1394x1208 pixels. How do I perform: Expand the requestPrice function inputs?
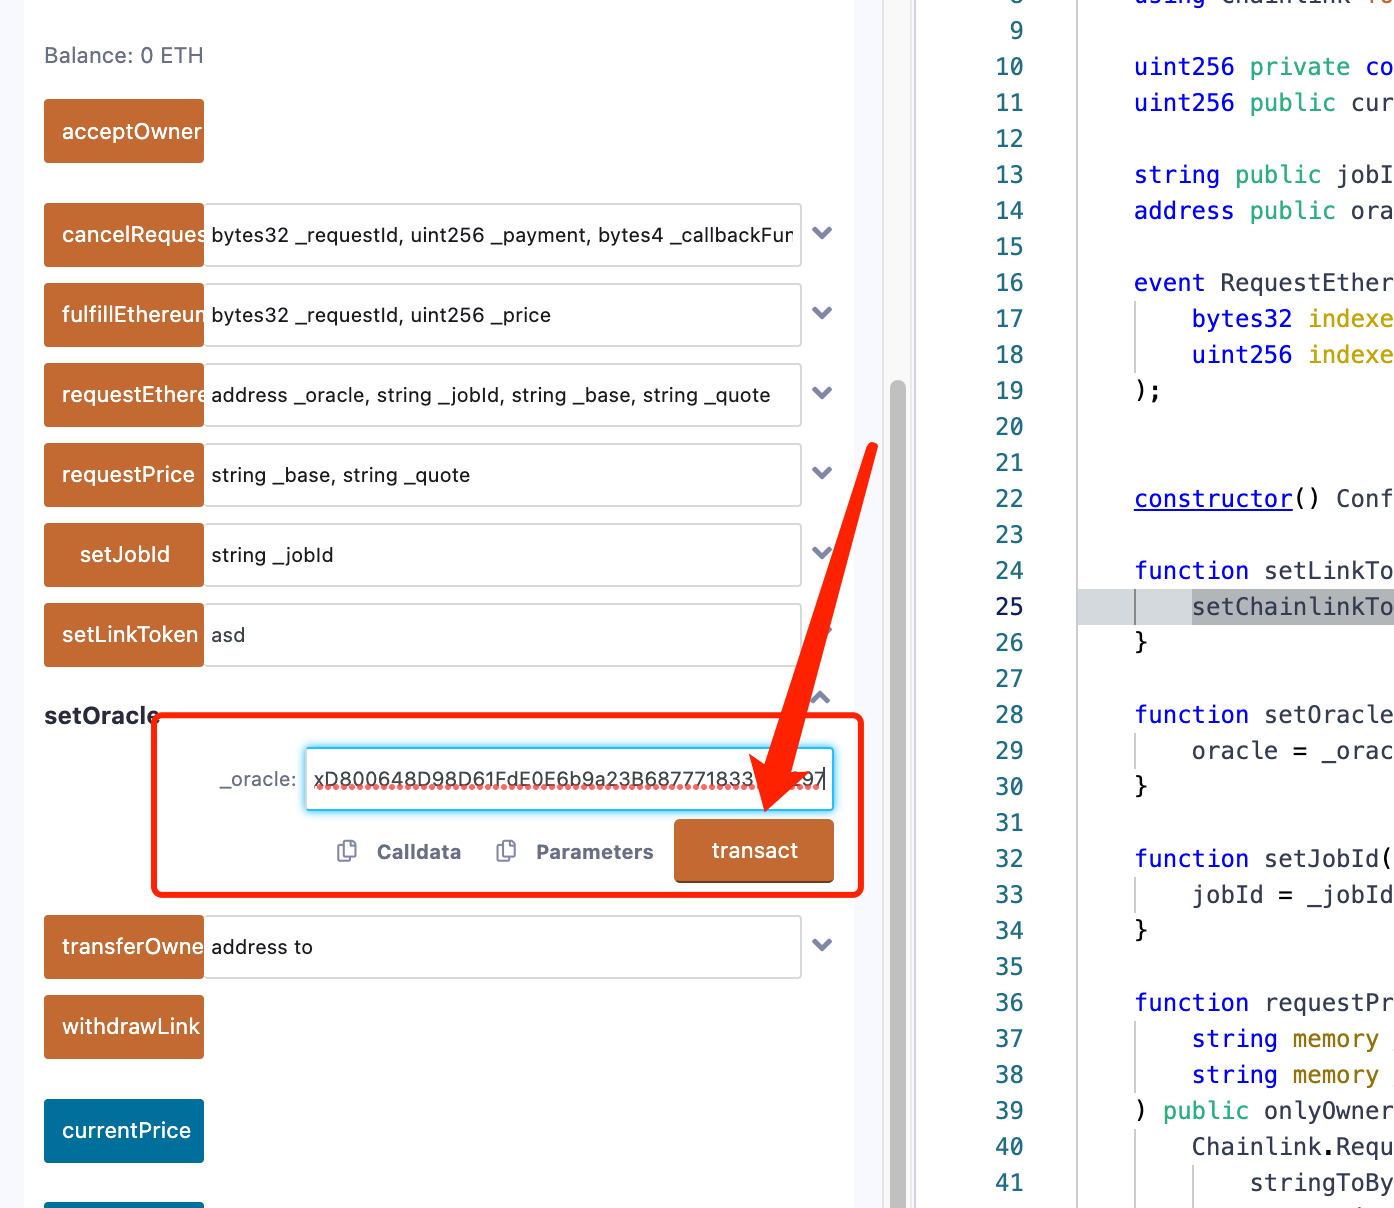click(x=822, y=474)
